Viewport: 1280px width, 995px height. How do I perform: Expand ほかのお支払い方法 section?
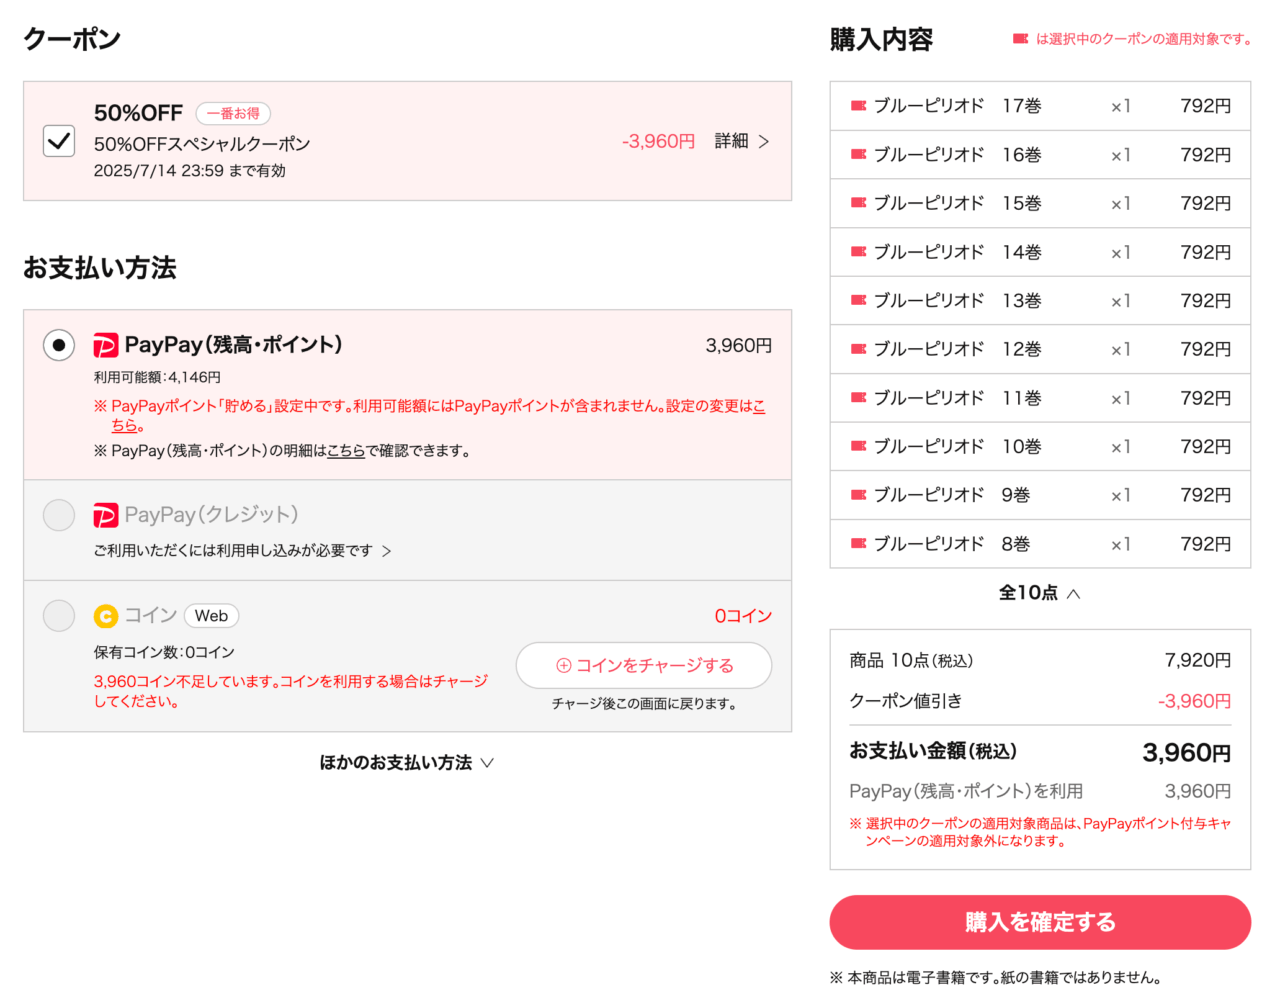tap(406, 762)
